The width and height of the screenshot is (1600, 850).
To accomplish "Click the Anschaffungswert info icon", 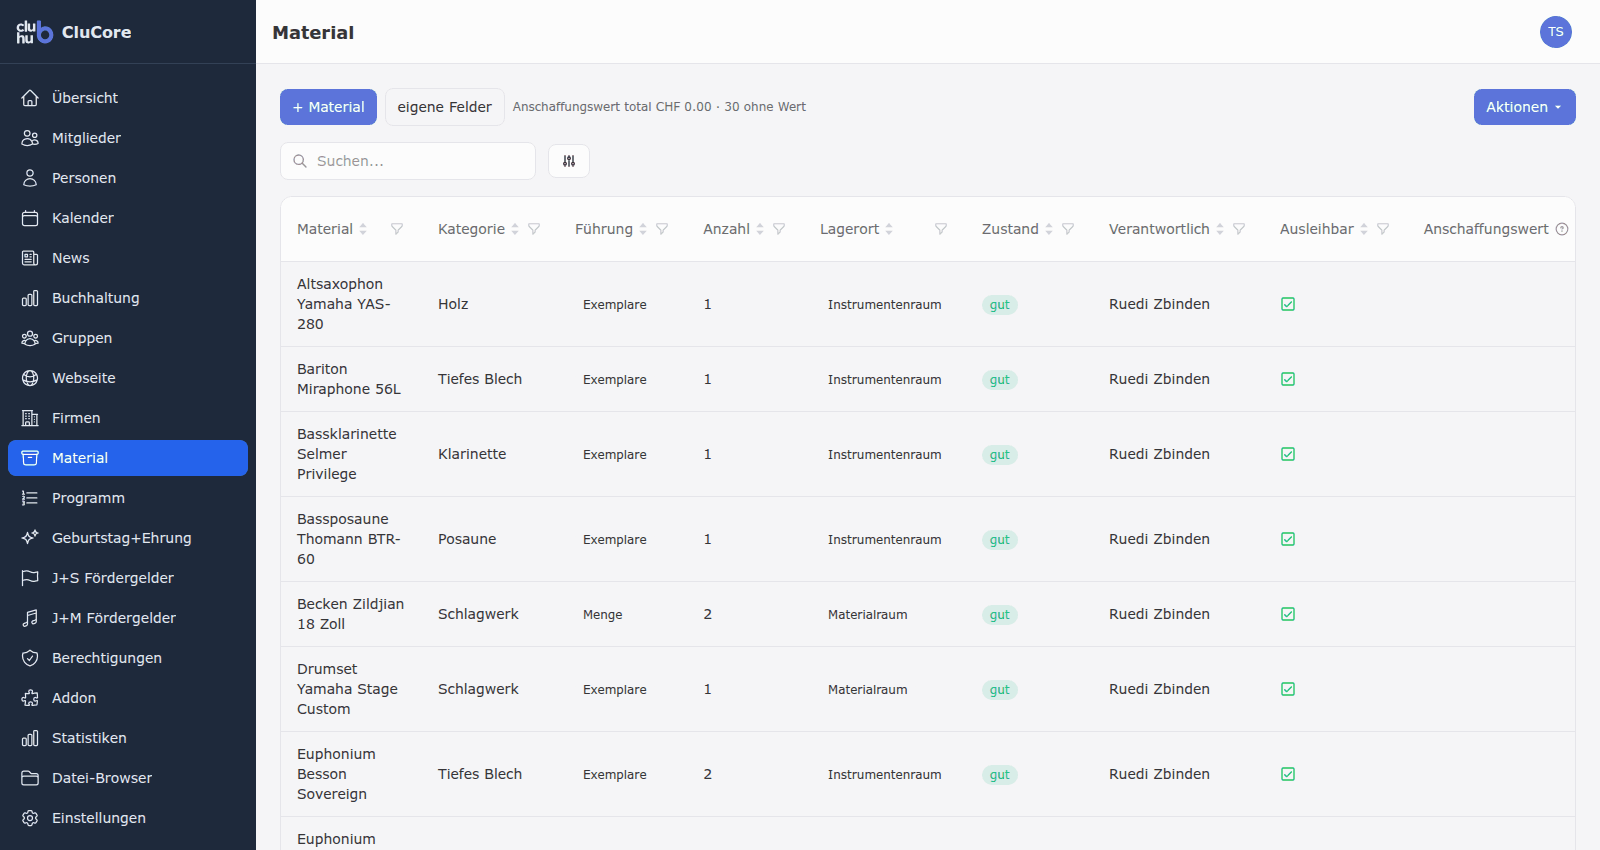I will tap(1562, 229).
